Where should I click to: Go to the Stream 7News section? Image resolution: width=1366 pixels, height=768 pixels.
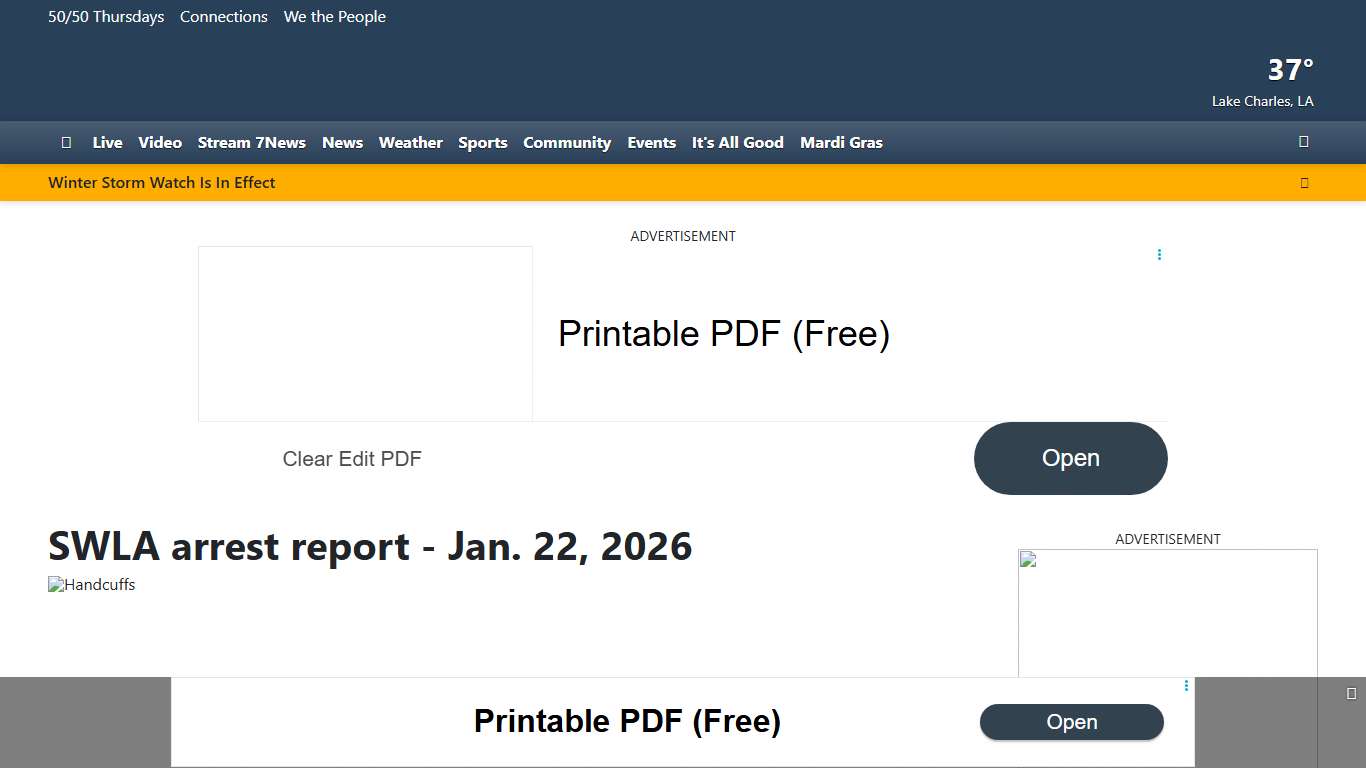(251, 143)
